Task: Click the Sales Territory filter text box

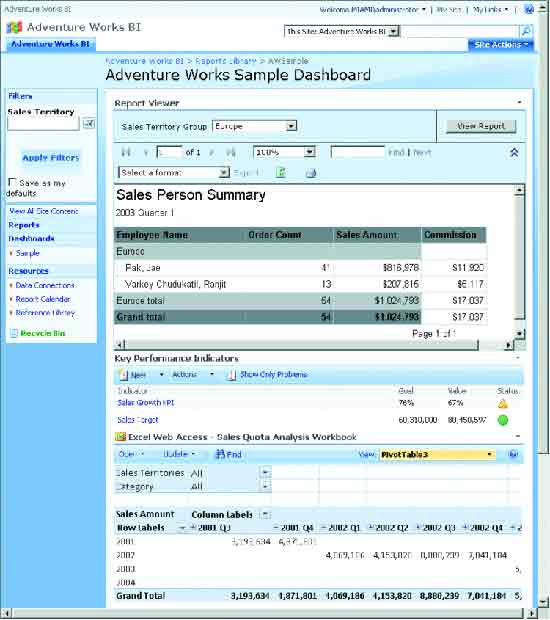Action: pos(43,124)
